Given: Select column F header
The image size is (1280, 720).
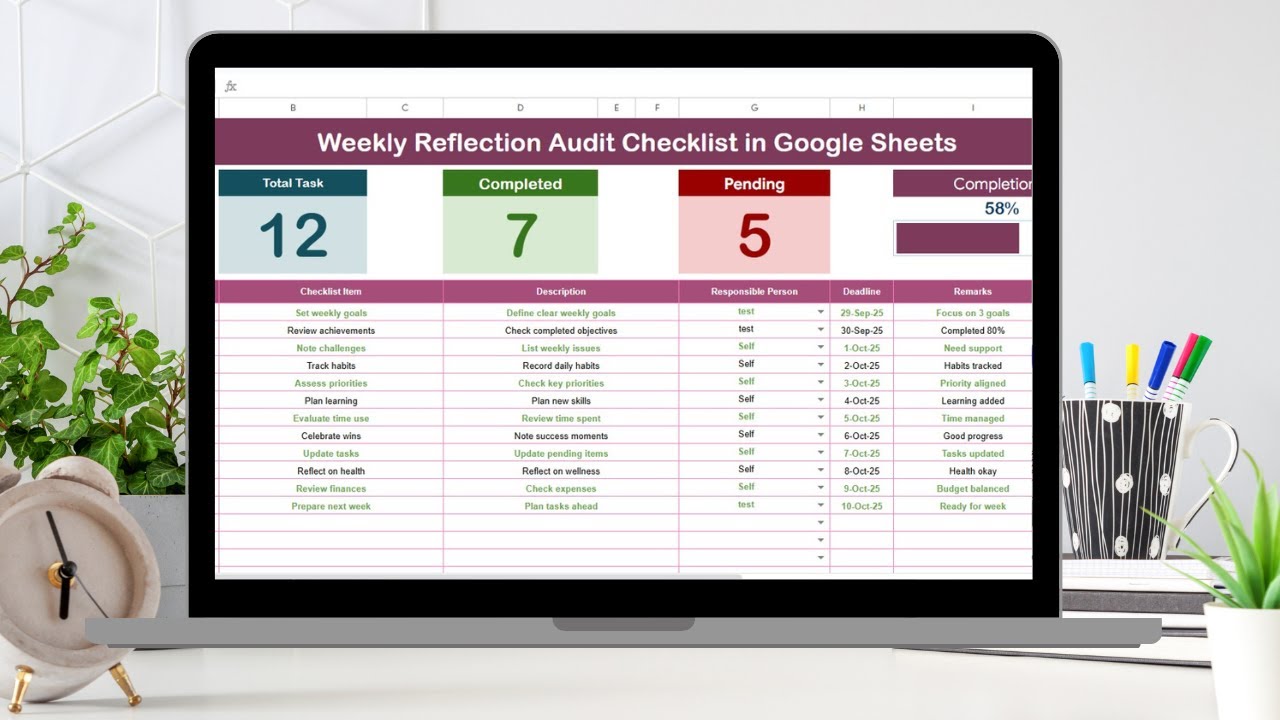Looking at the screenshot, I should 657,108.
